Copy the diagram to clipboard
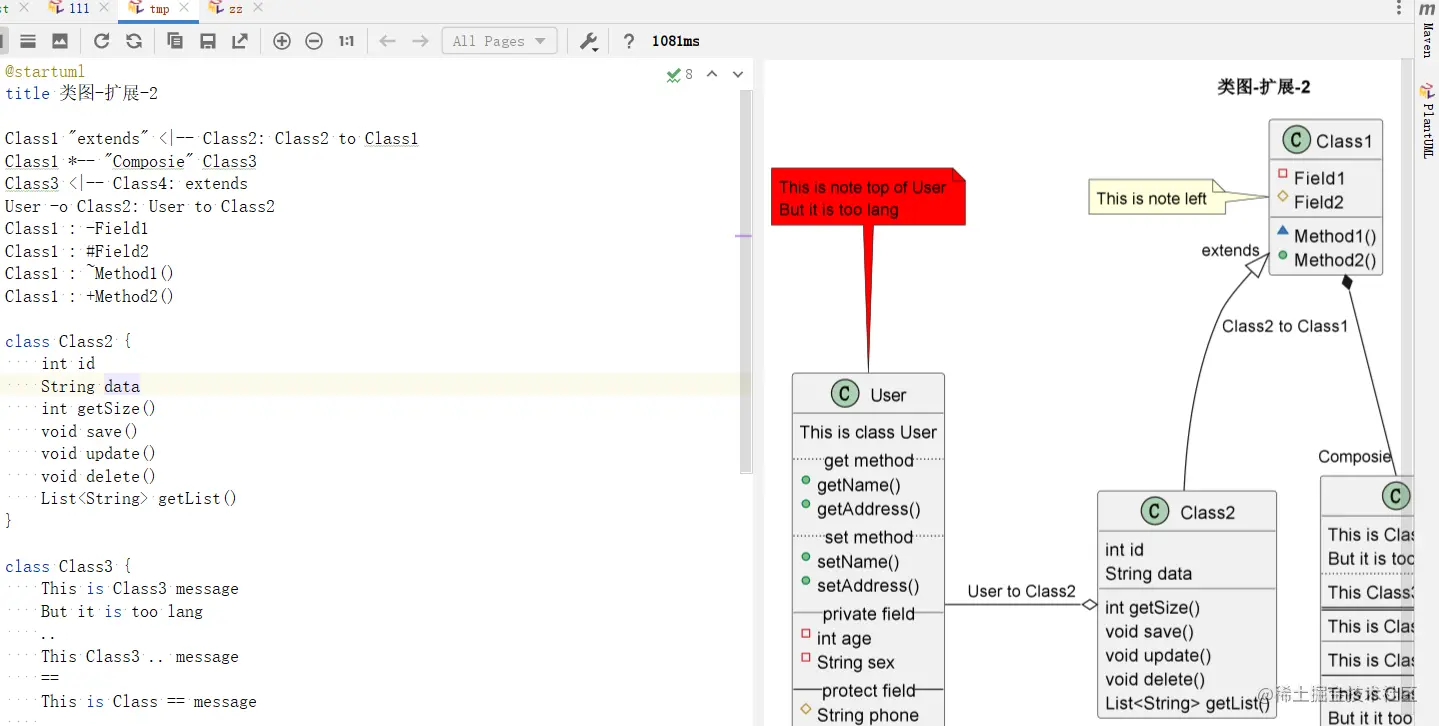Viewport: 1439px width, 726px height. [x=175, y=41]
